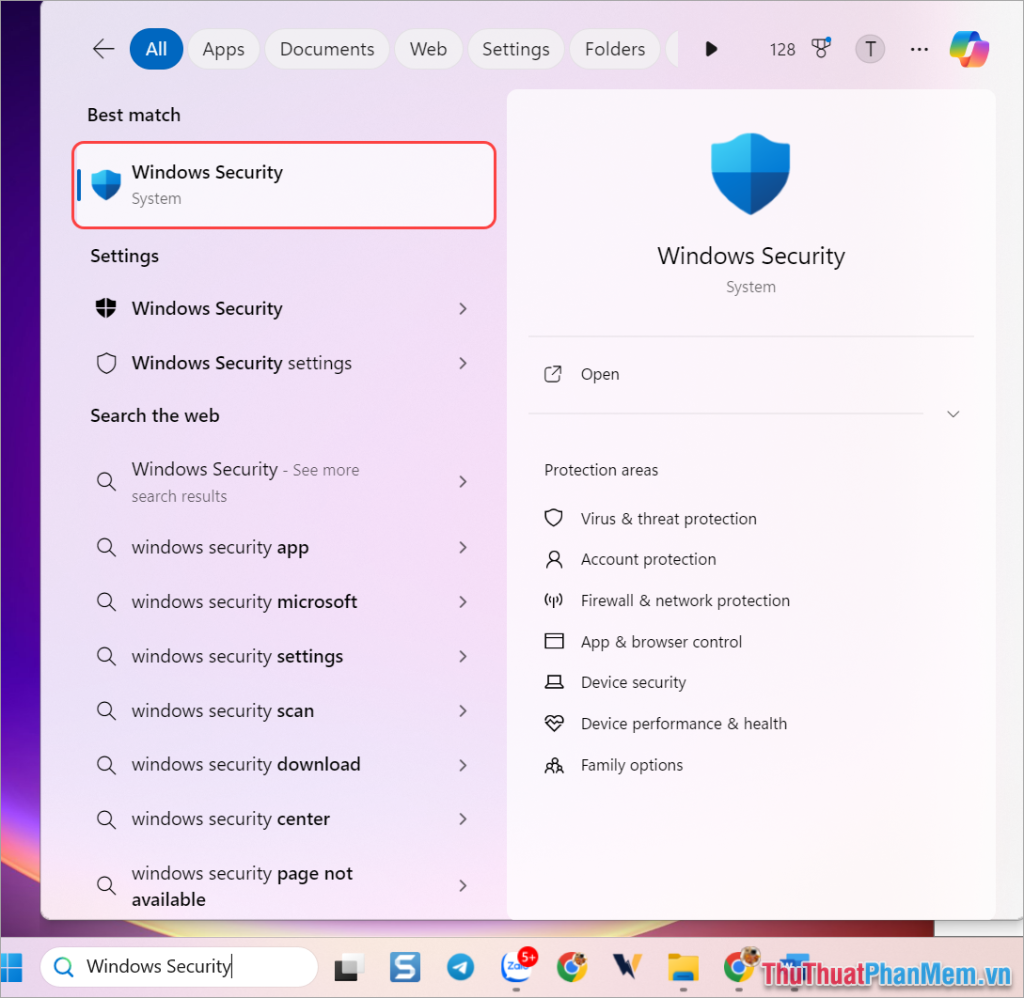
Task: Click the Open external link icon
Action: point(552,374)
